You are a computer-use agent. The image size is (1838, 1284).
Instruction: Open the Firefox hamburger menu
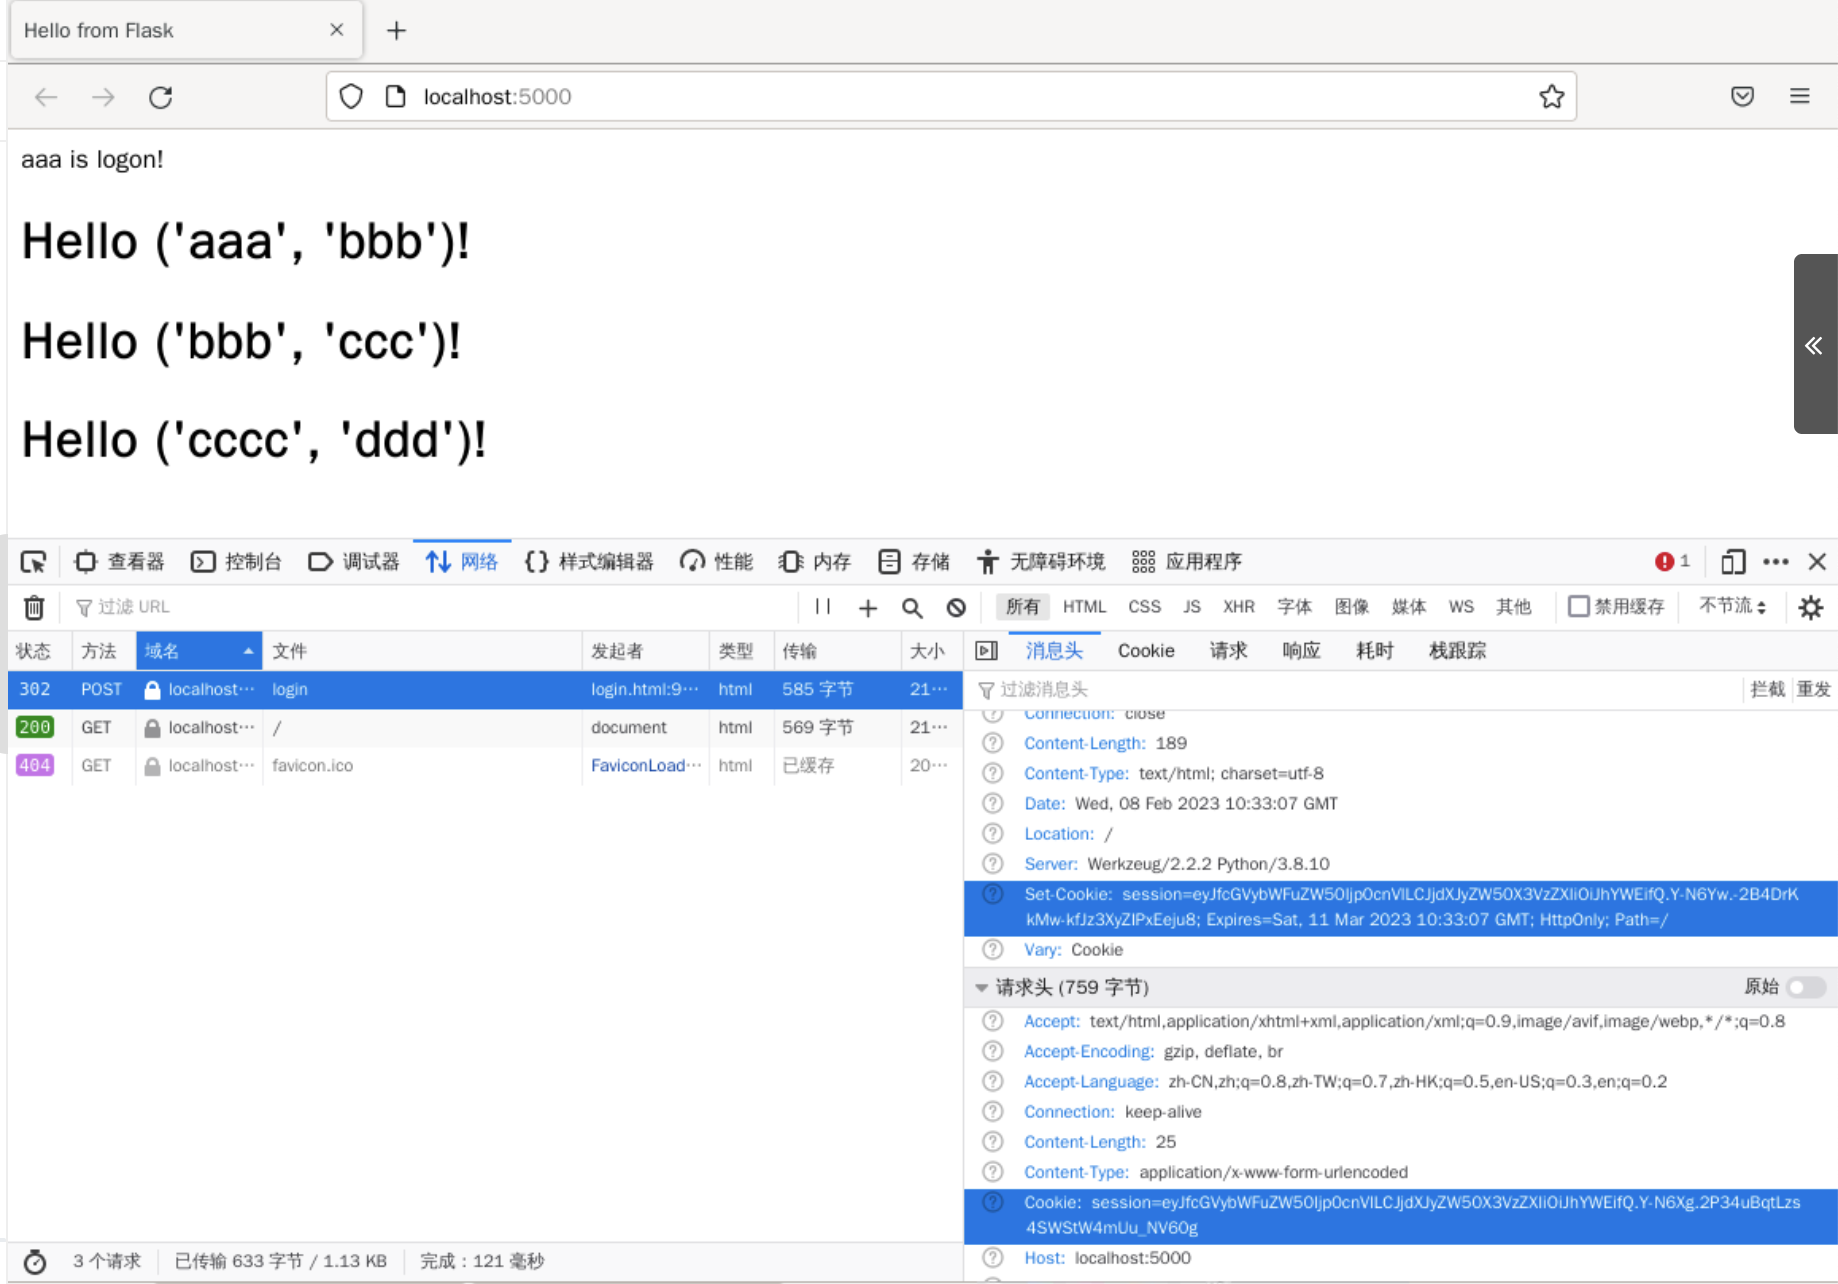(x=1799, y=97)
